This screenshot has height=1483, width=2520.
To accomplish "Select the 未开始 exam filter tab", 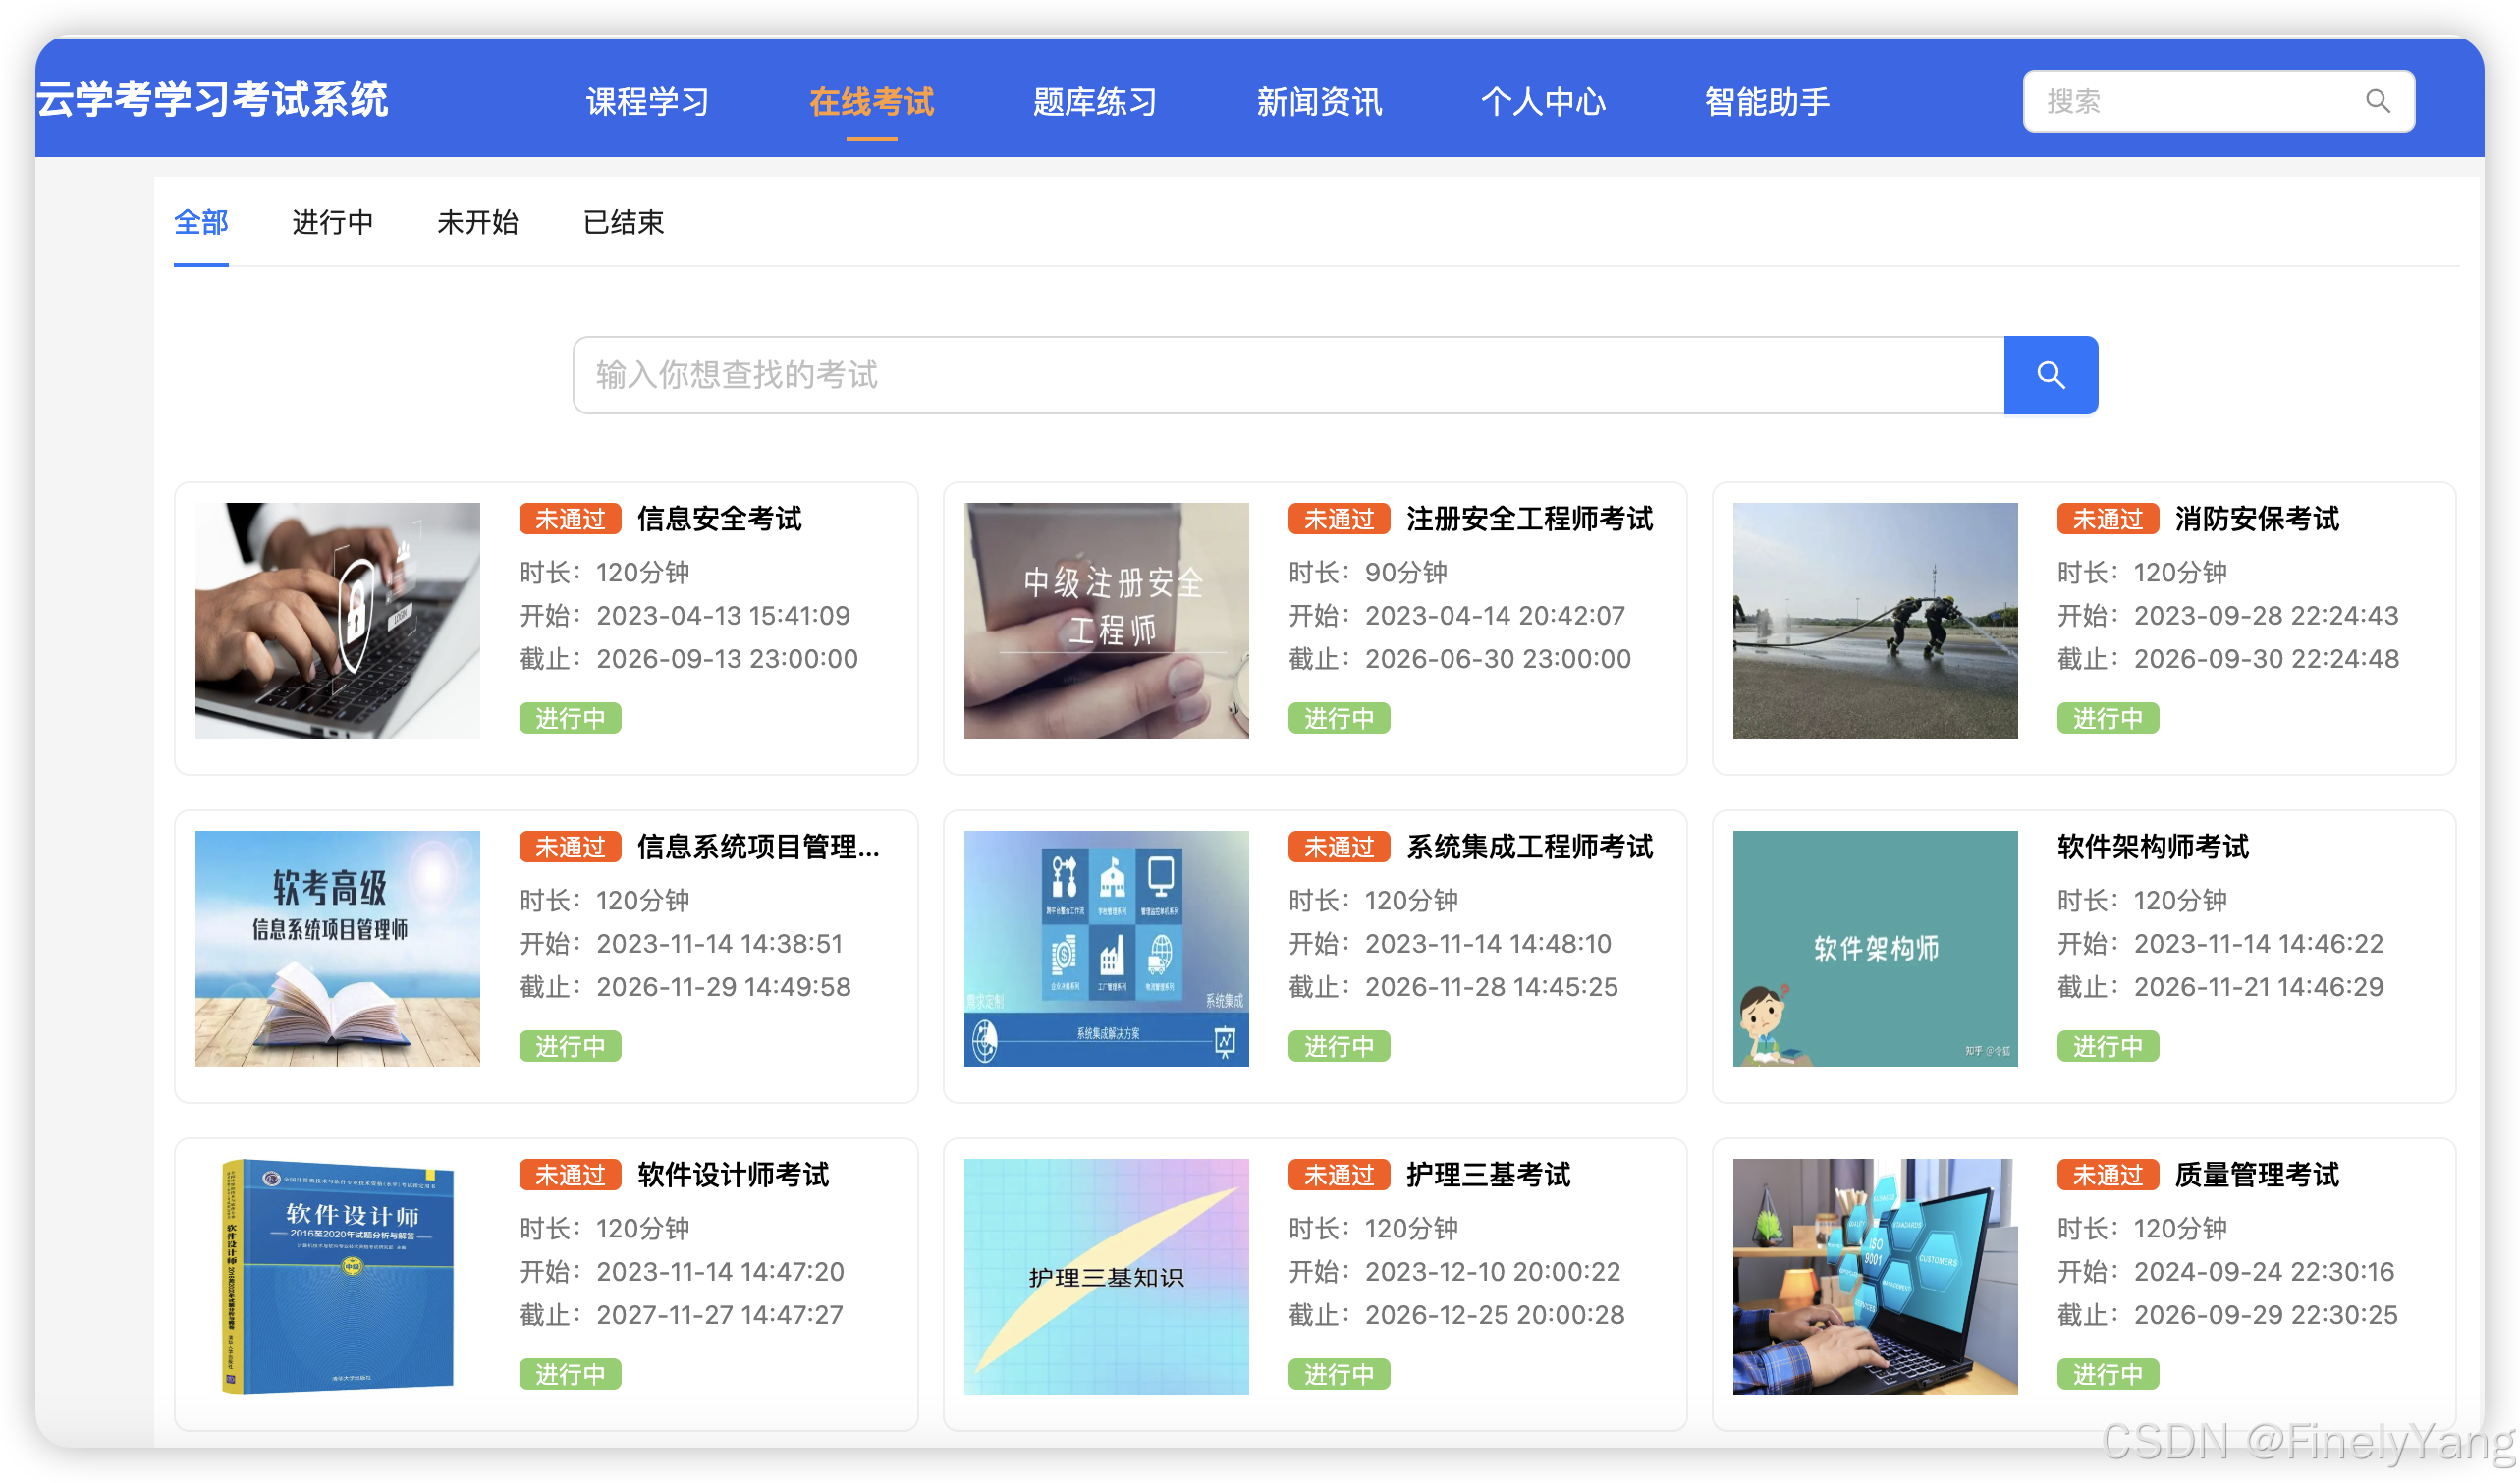I will [477, 222].
